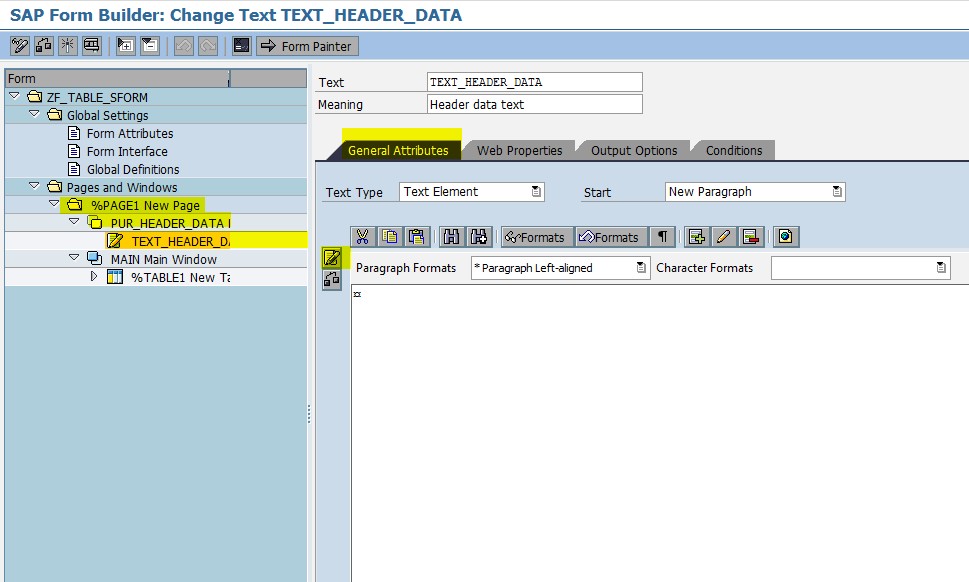Click the display Formats glasses button
The width and height of the screenshot is (969, 582).
click(x=536, y=237)
